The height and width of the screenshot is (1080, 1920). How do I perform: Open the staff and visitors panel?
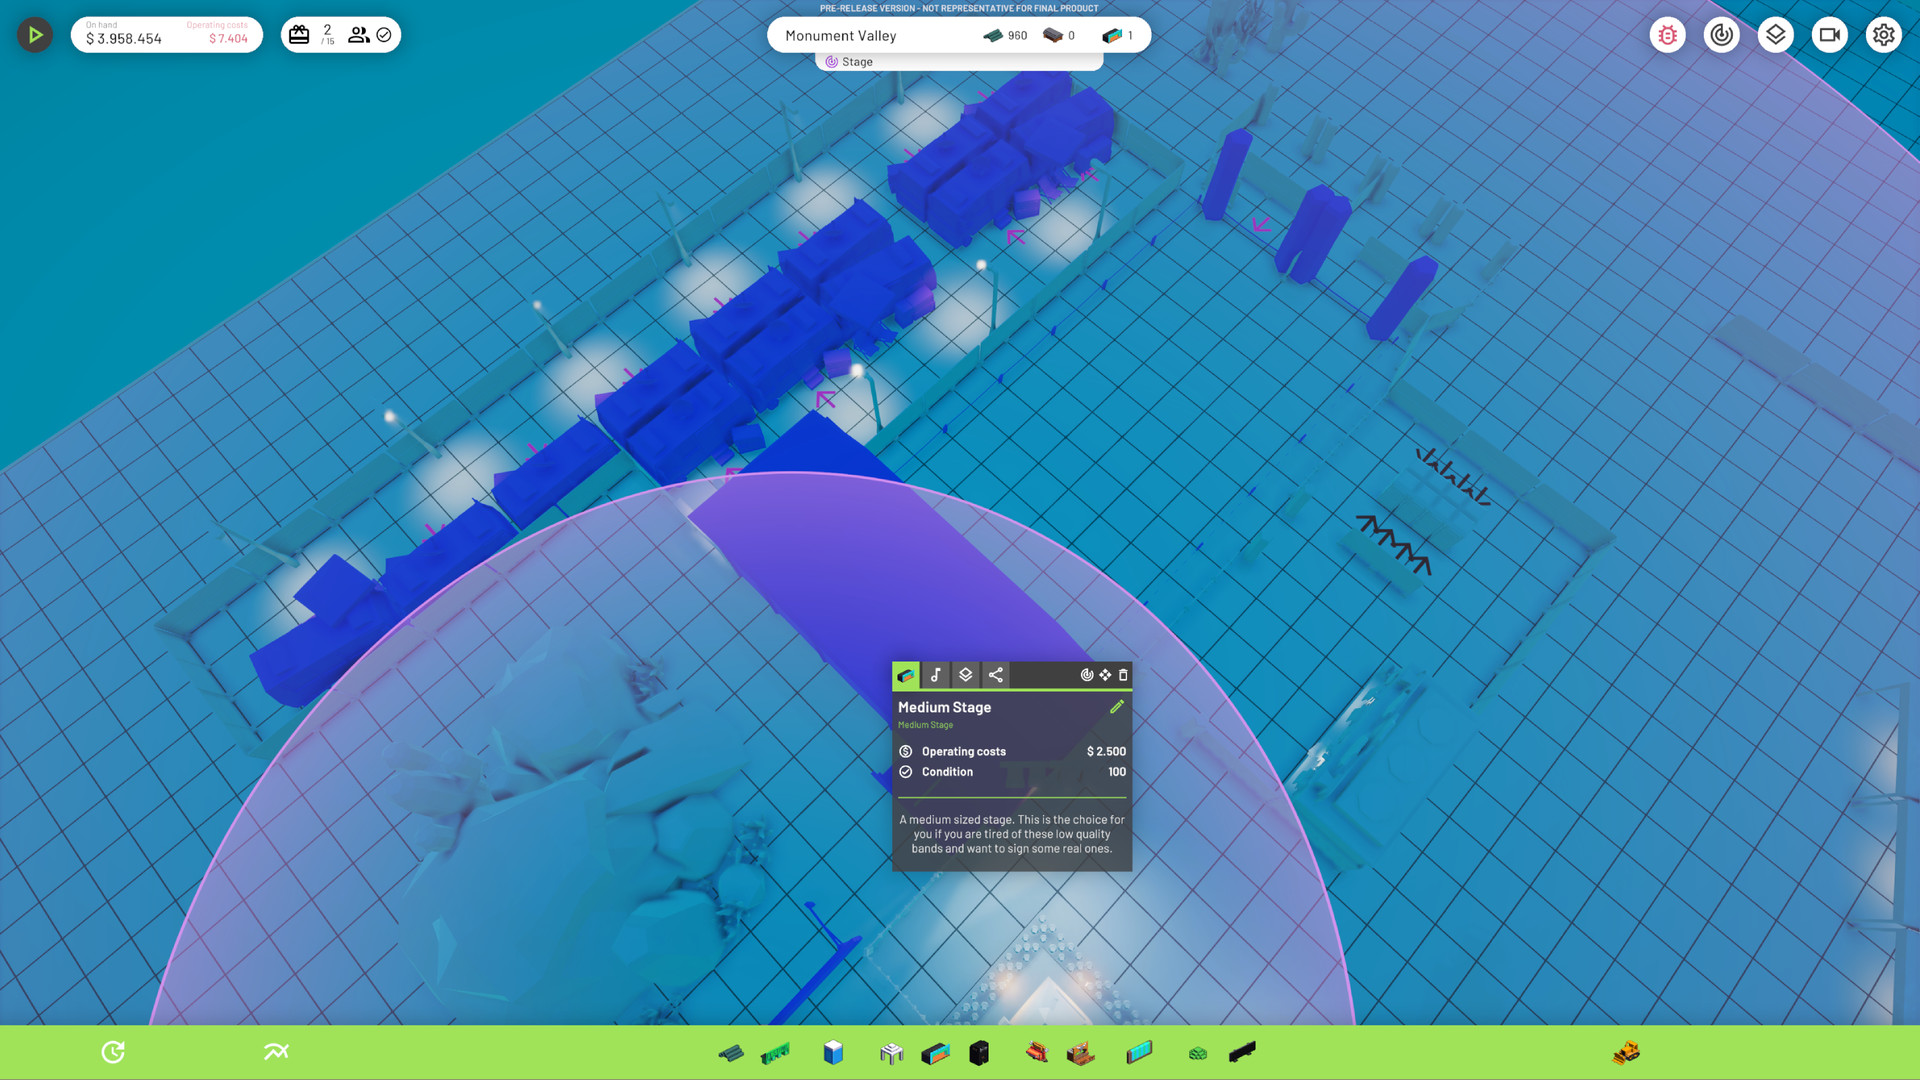click(358, 35)
